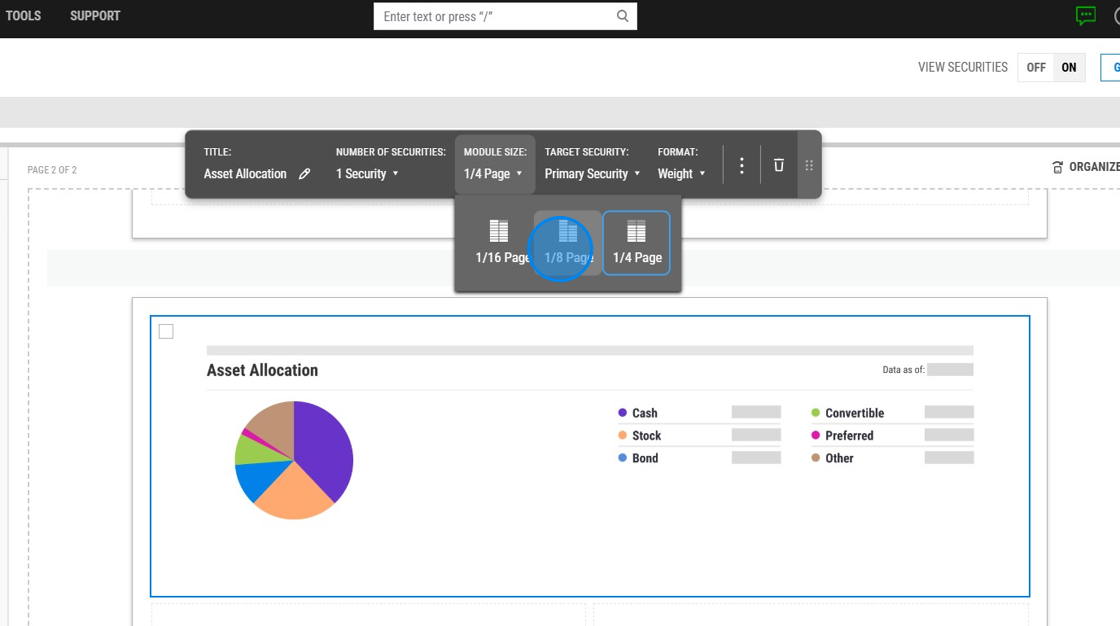Choose the 1/4 Page size option
This screenshot has height=626, width=1120.
click(636, 243)
